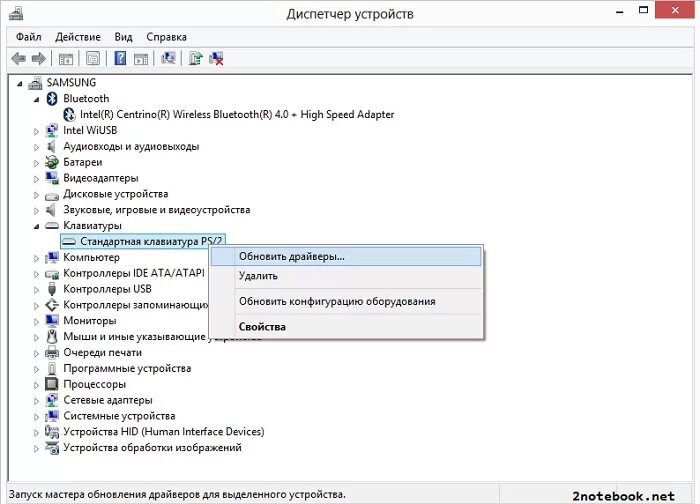Click the Устройства HID icon

coord(52,432)
